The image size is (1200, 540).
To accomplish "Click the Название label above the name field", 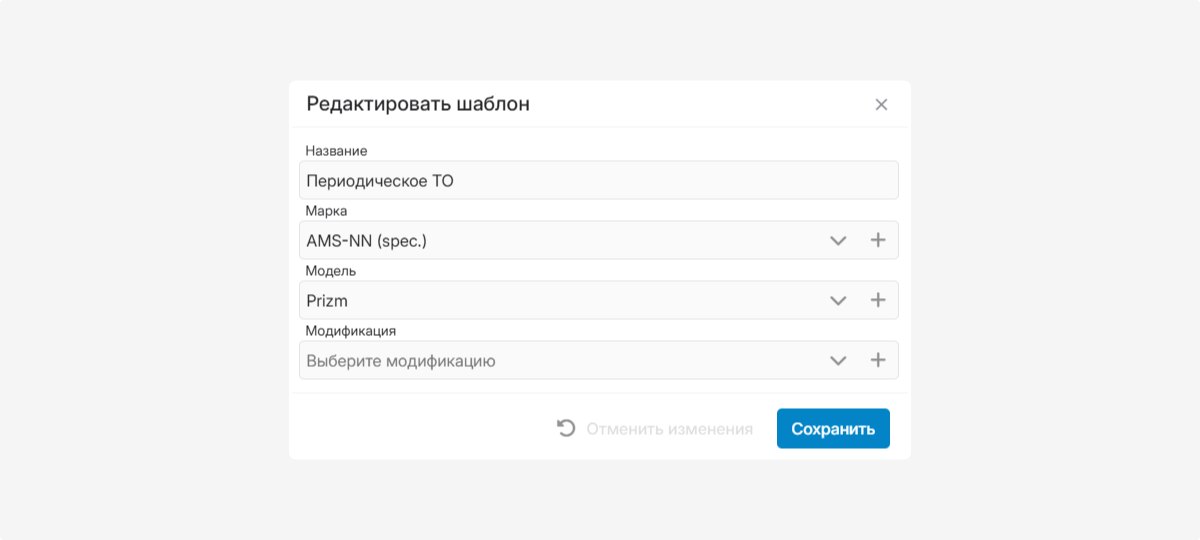I will 336,151.
